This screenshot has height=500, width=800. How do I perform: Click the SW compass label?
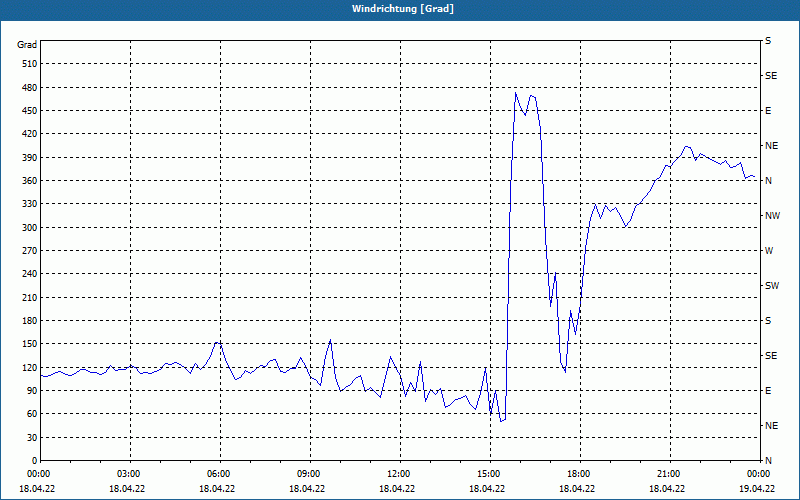[772, 286]
